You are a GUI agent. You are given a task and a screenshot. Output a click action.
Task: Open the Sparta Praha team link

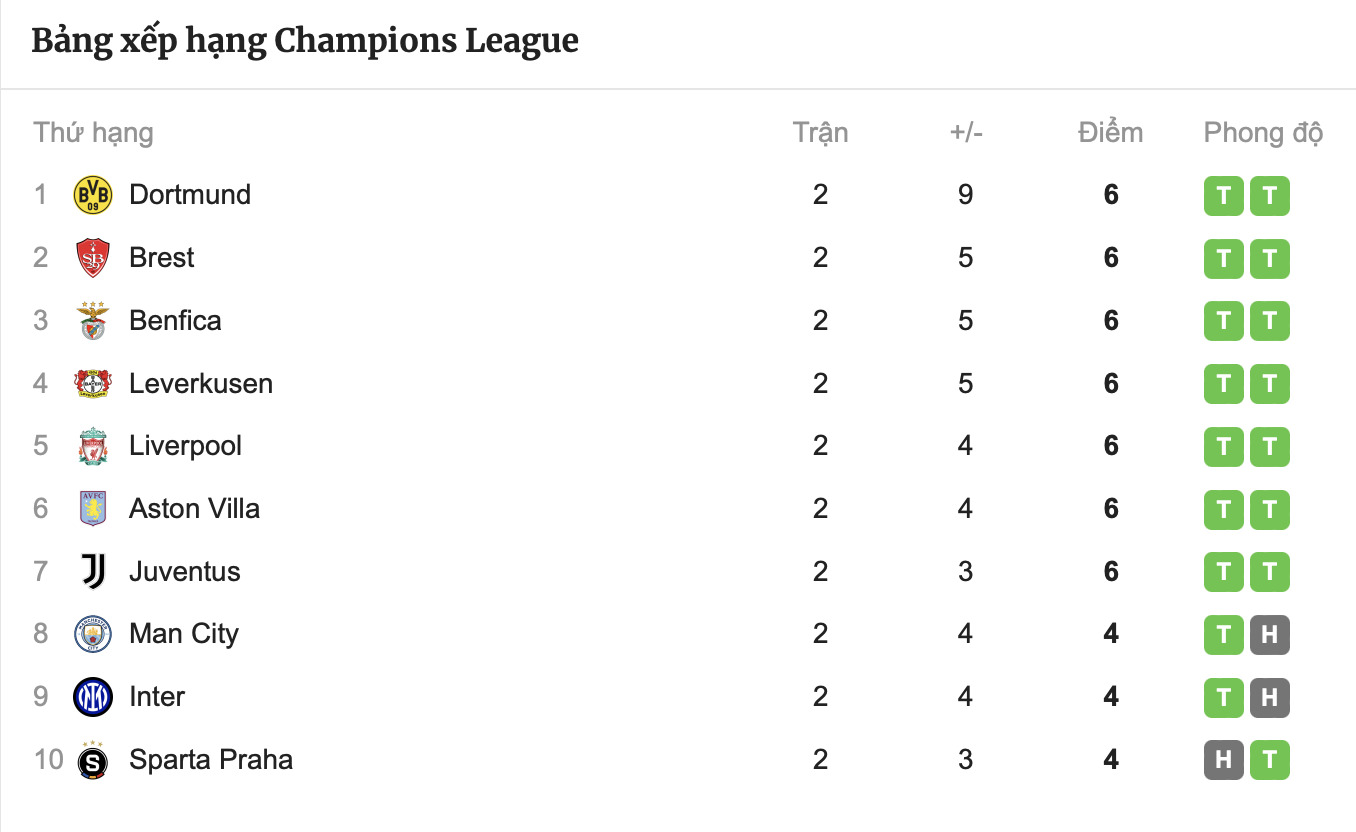tap(211, 760)
